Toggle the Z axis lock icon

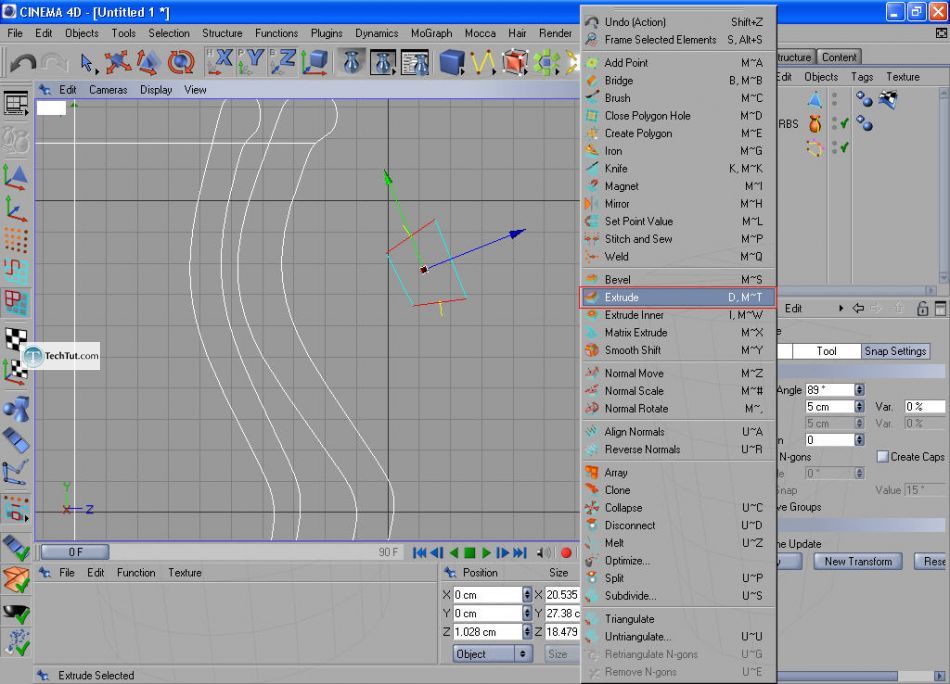(x=282, y=62)
